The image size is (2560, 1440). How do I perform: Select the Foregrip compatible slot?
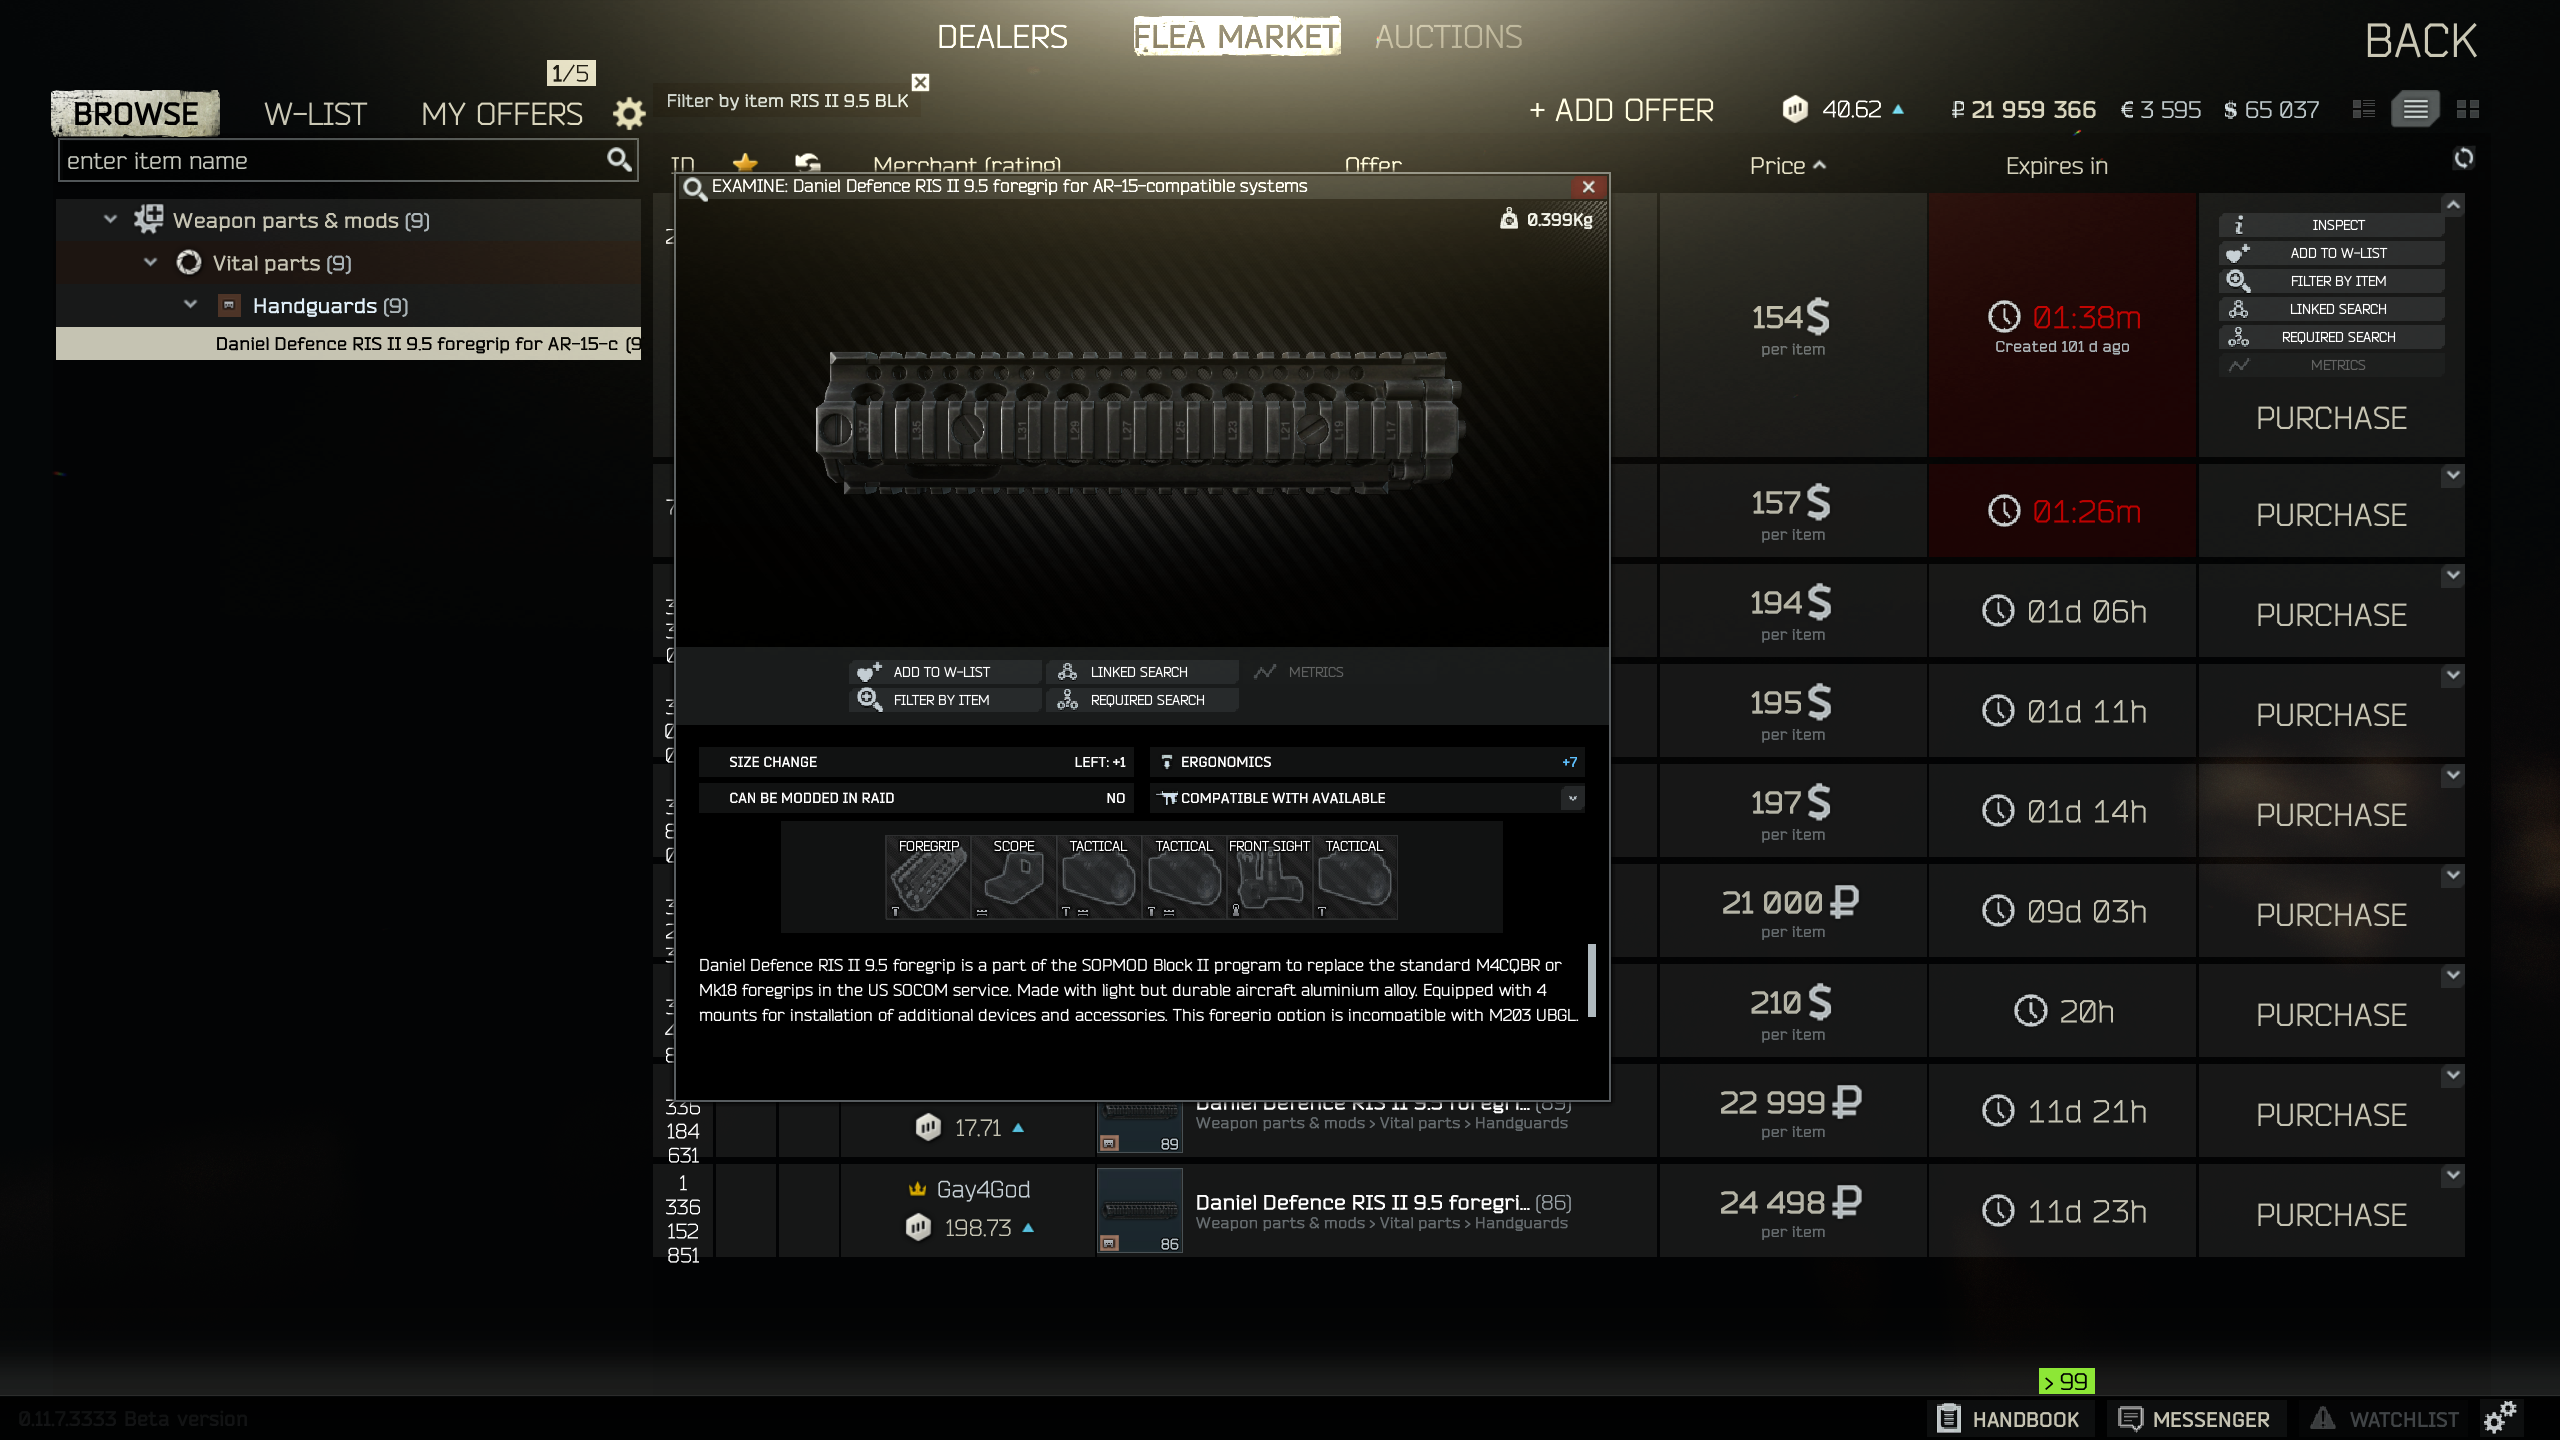[928, 877]
